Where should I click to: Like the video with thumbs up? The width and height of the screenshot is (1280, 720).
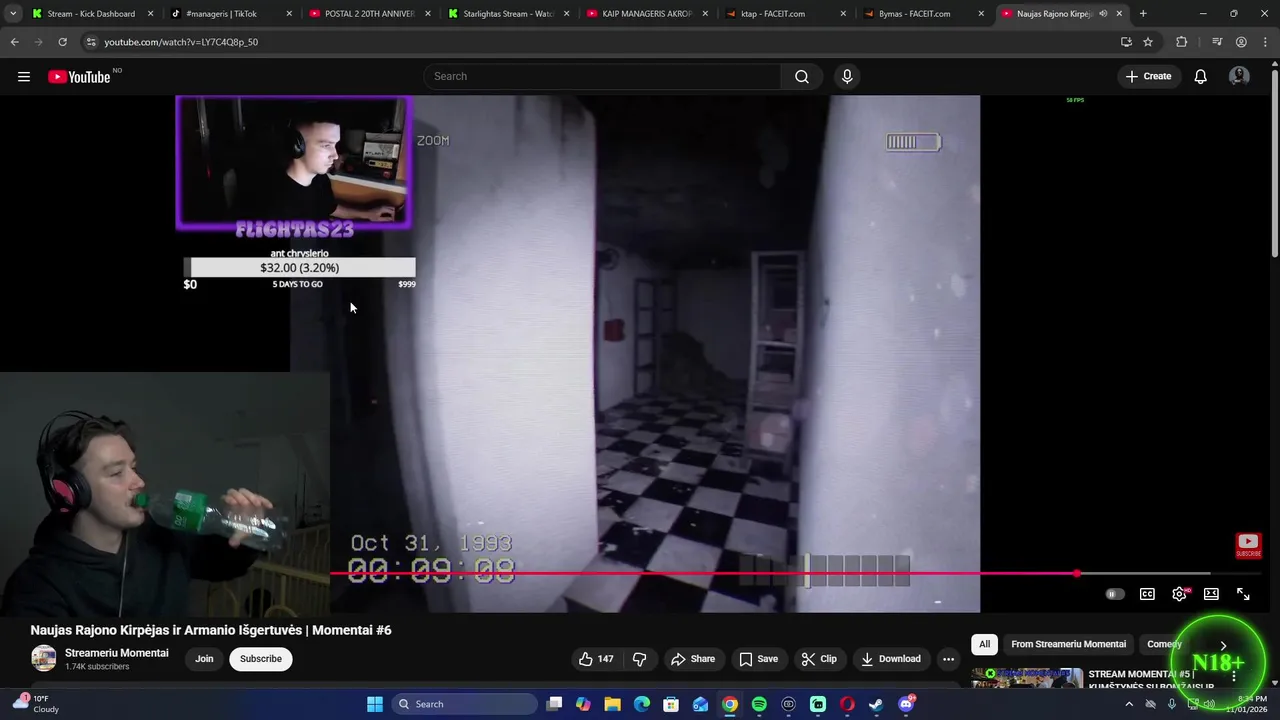[596, 659]
